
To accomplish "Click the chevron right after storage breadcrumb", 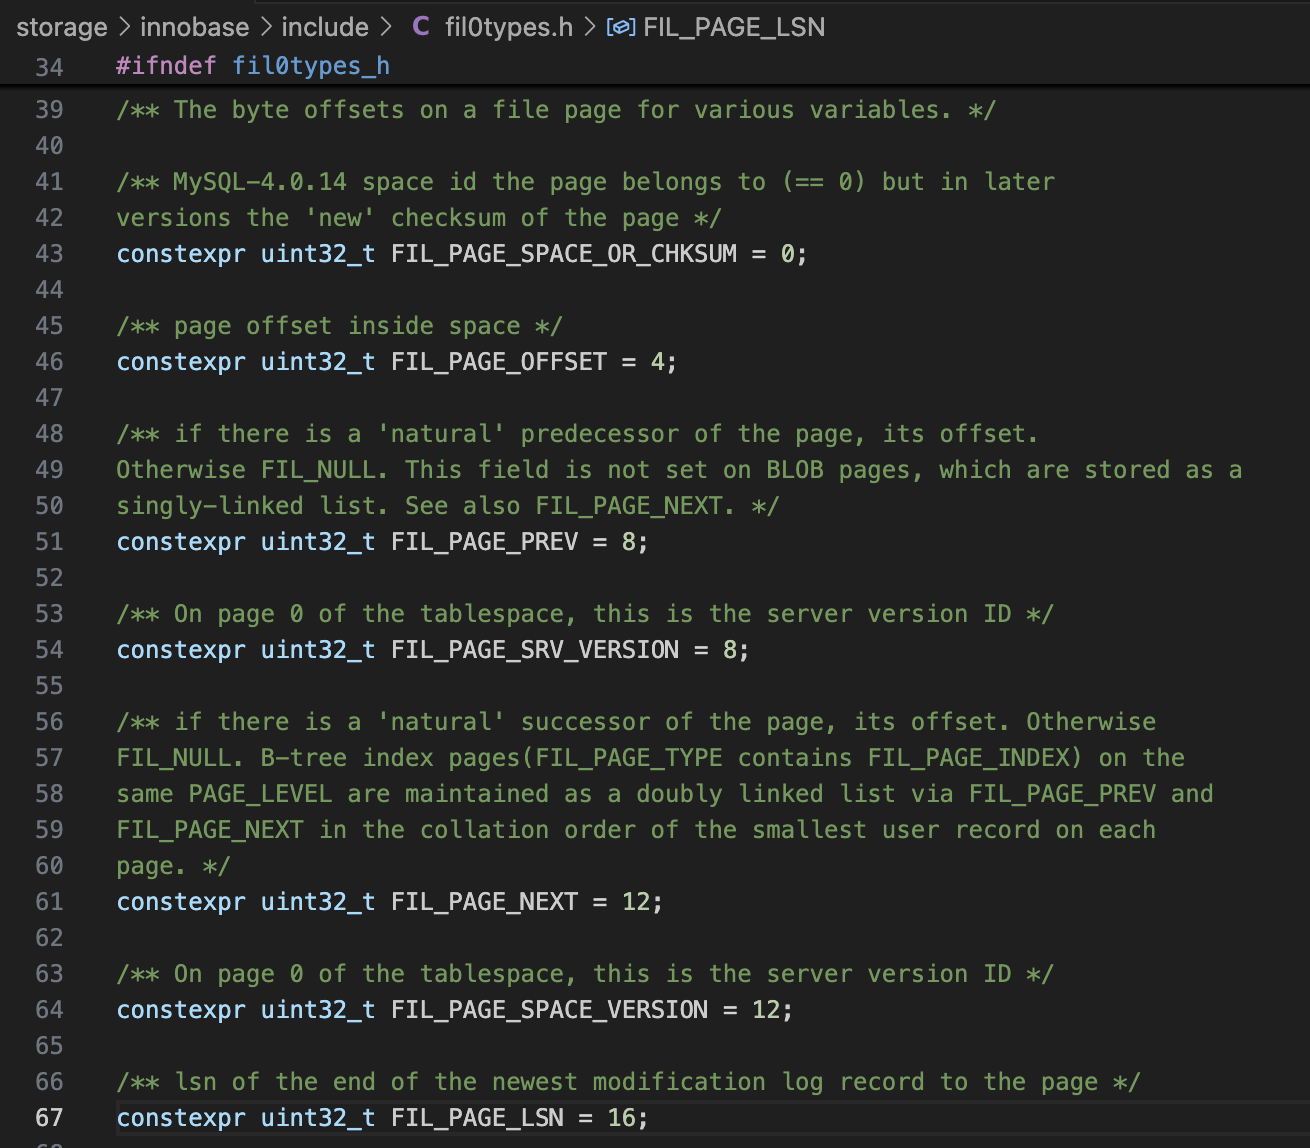I will point(124,27).
